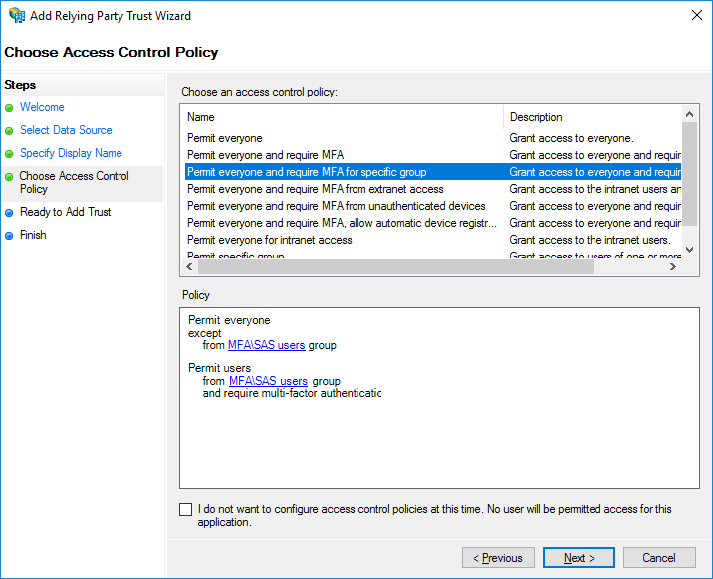Check the do not configure policies checkbox
This screenshot has height=579, width=713.
[186, 510]
